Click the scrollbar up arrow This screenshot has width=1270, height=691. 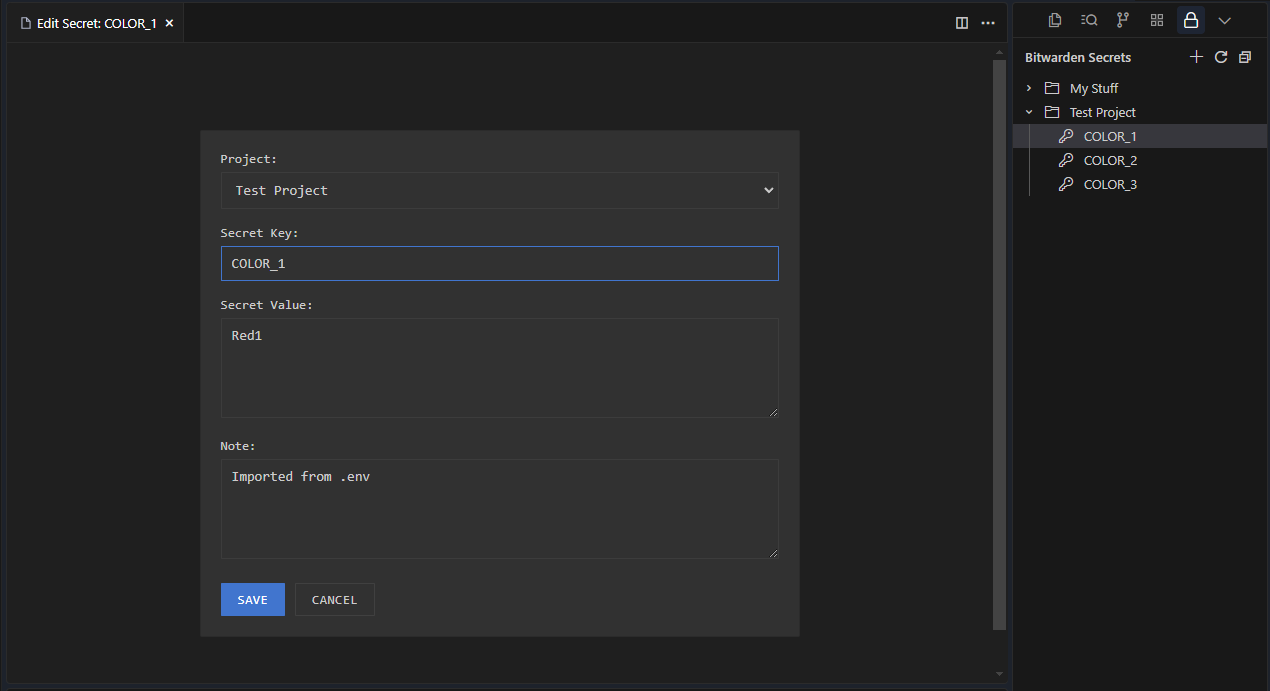click(999, 51)
